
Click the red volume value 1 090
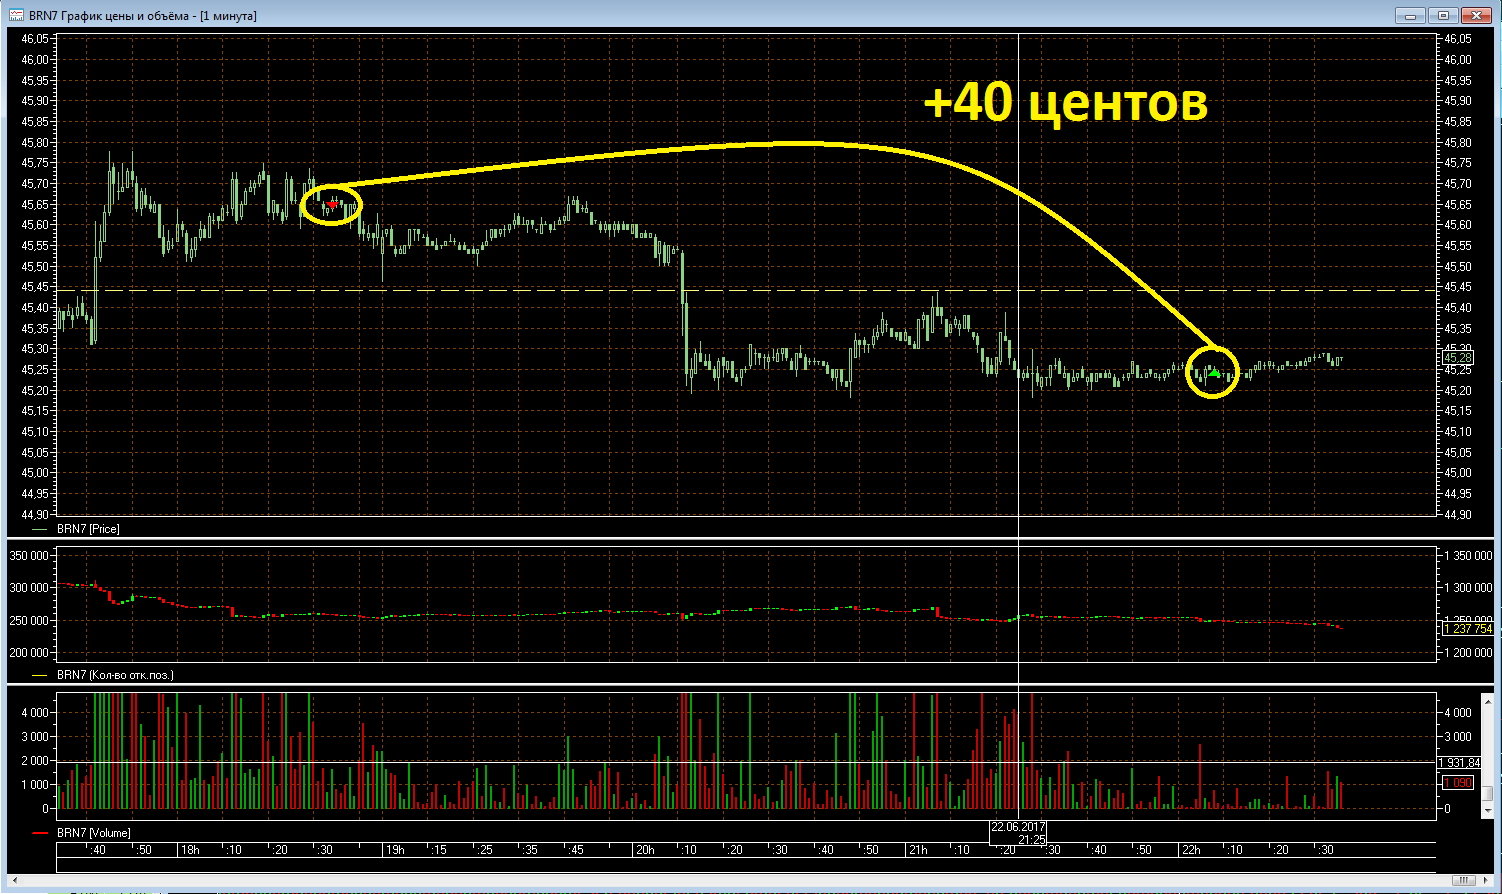(1458, 783)
